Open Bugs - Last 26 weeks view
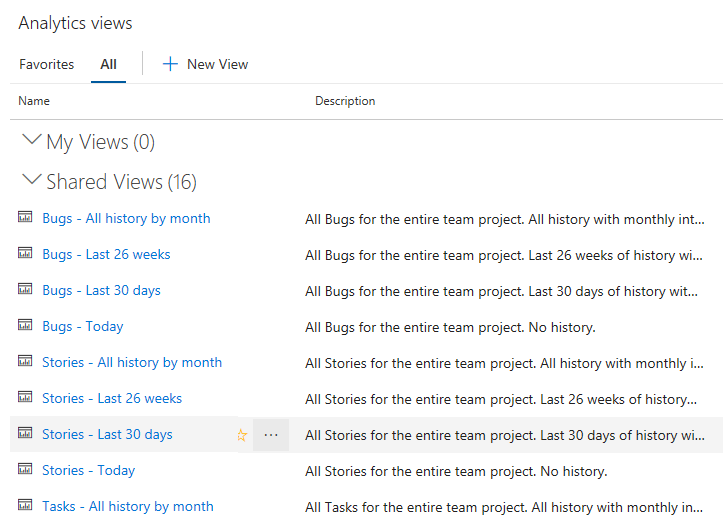The image size is (723, 527). (107, 254)
